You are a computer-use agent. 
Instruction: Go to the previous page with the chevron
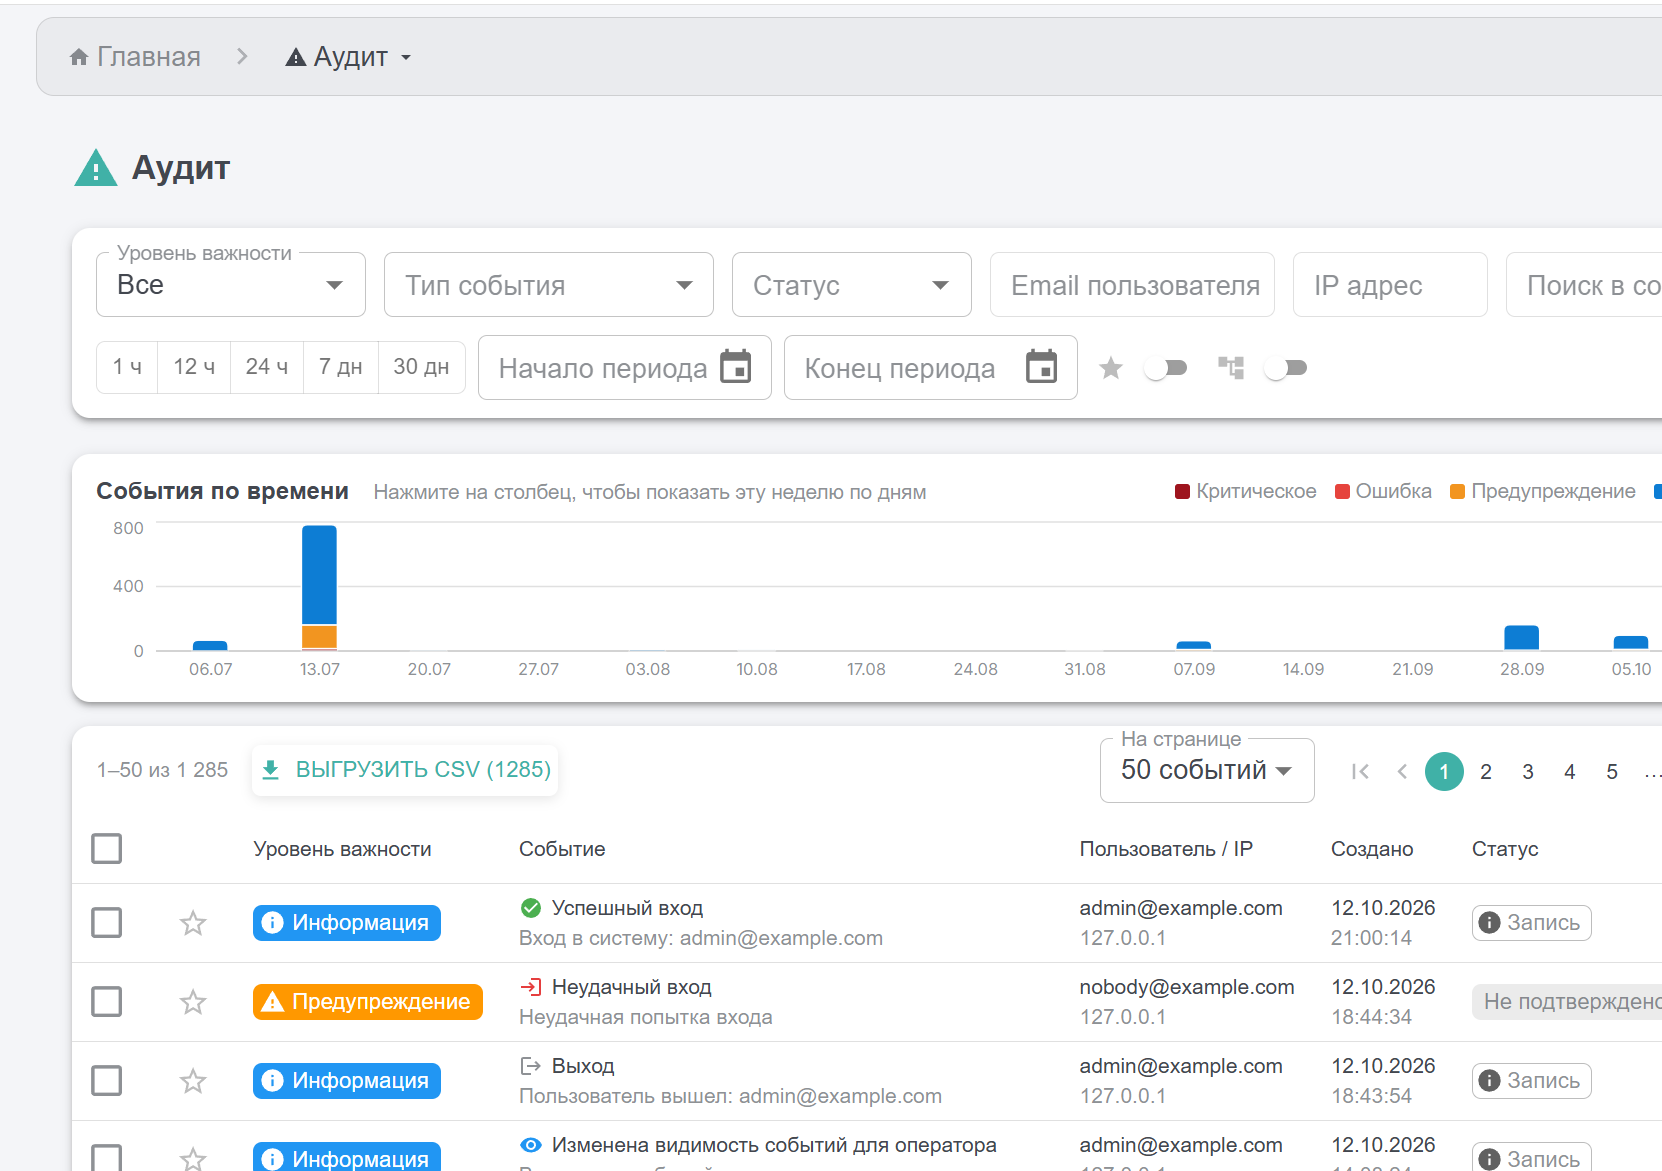[x=1402, y=771]
